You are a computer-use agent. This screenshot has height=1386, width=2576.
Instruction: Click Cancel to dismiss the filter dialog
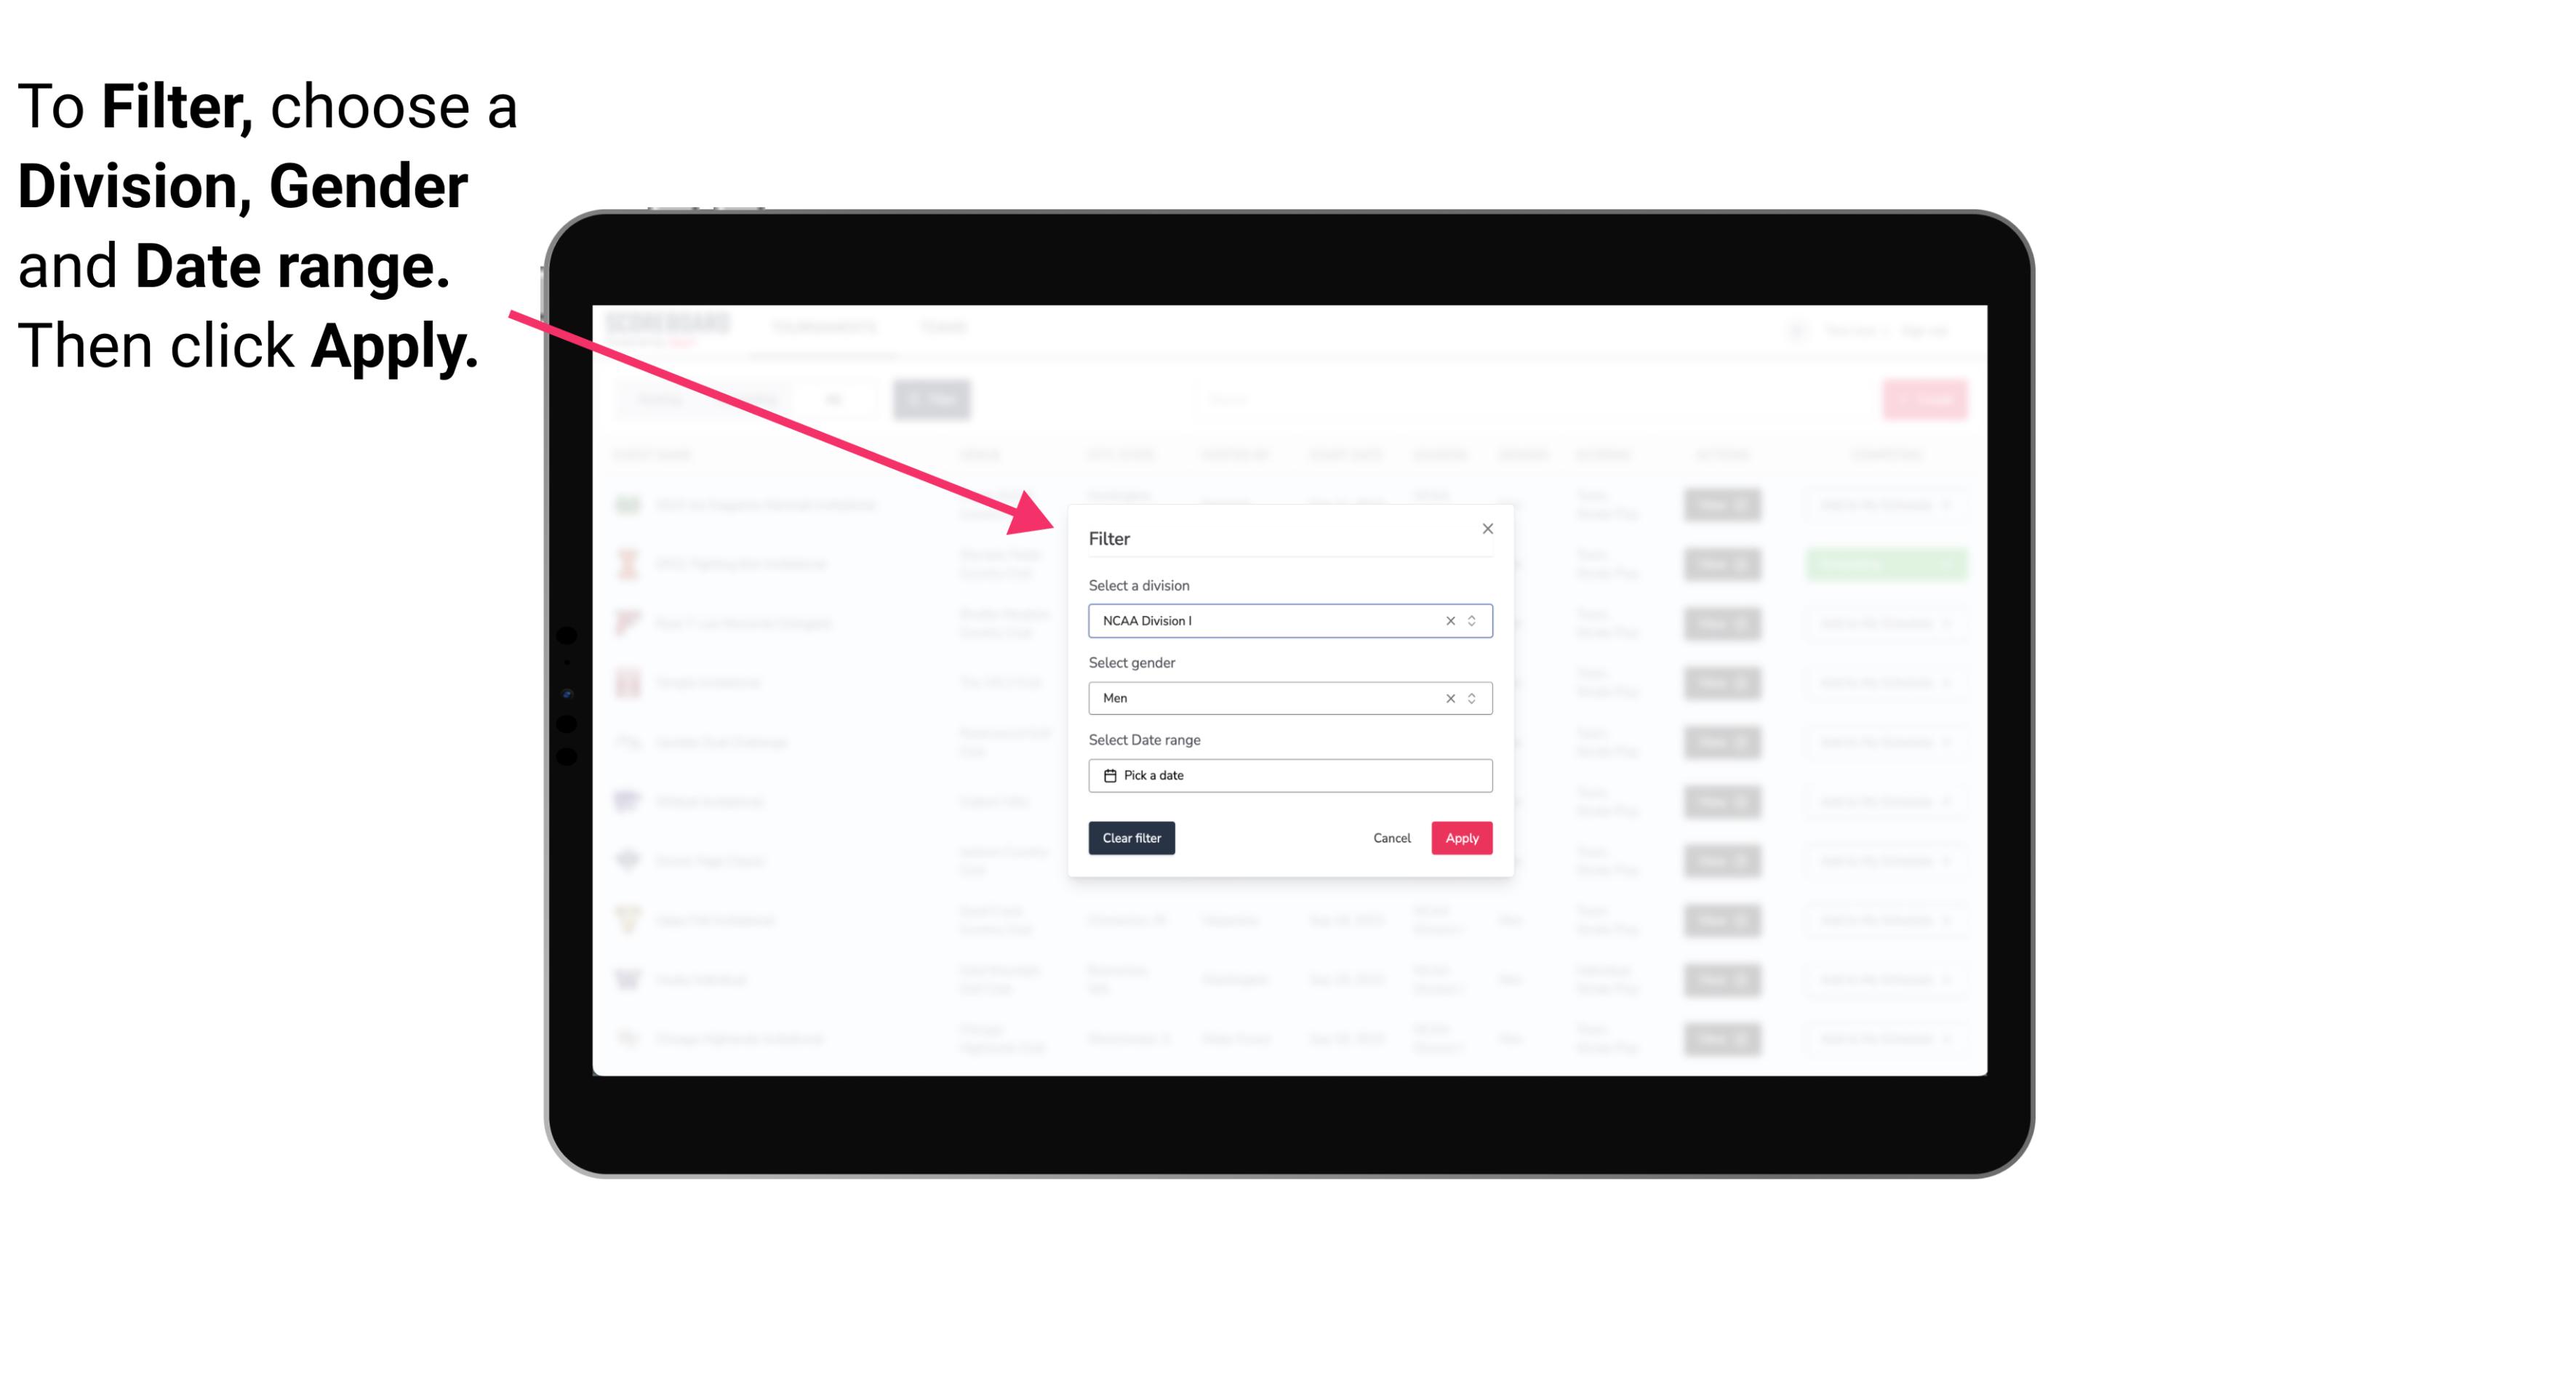1391,838
